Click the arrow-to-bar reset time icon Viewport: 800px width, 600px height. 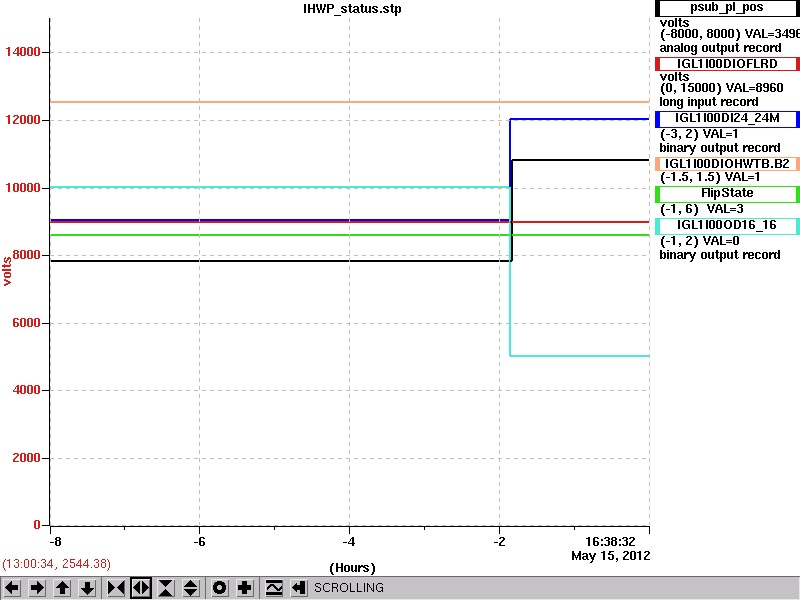click(299, 588)
